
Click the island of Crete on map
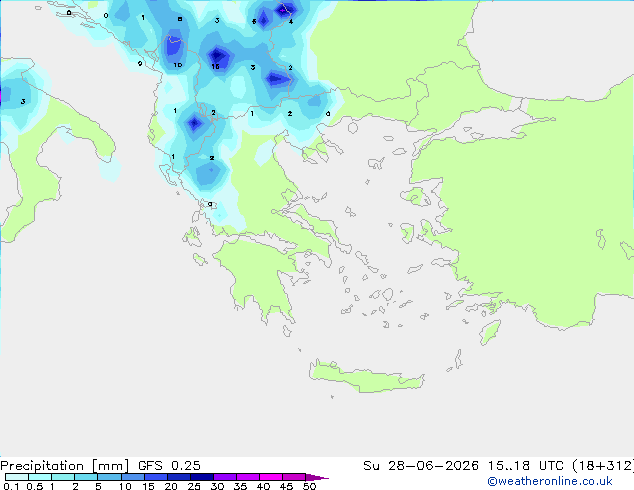[366, 376]
